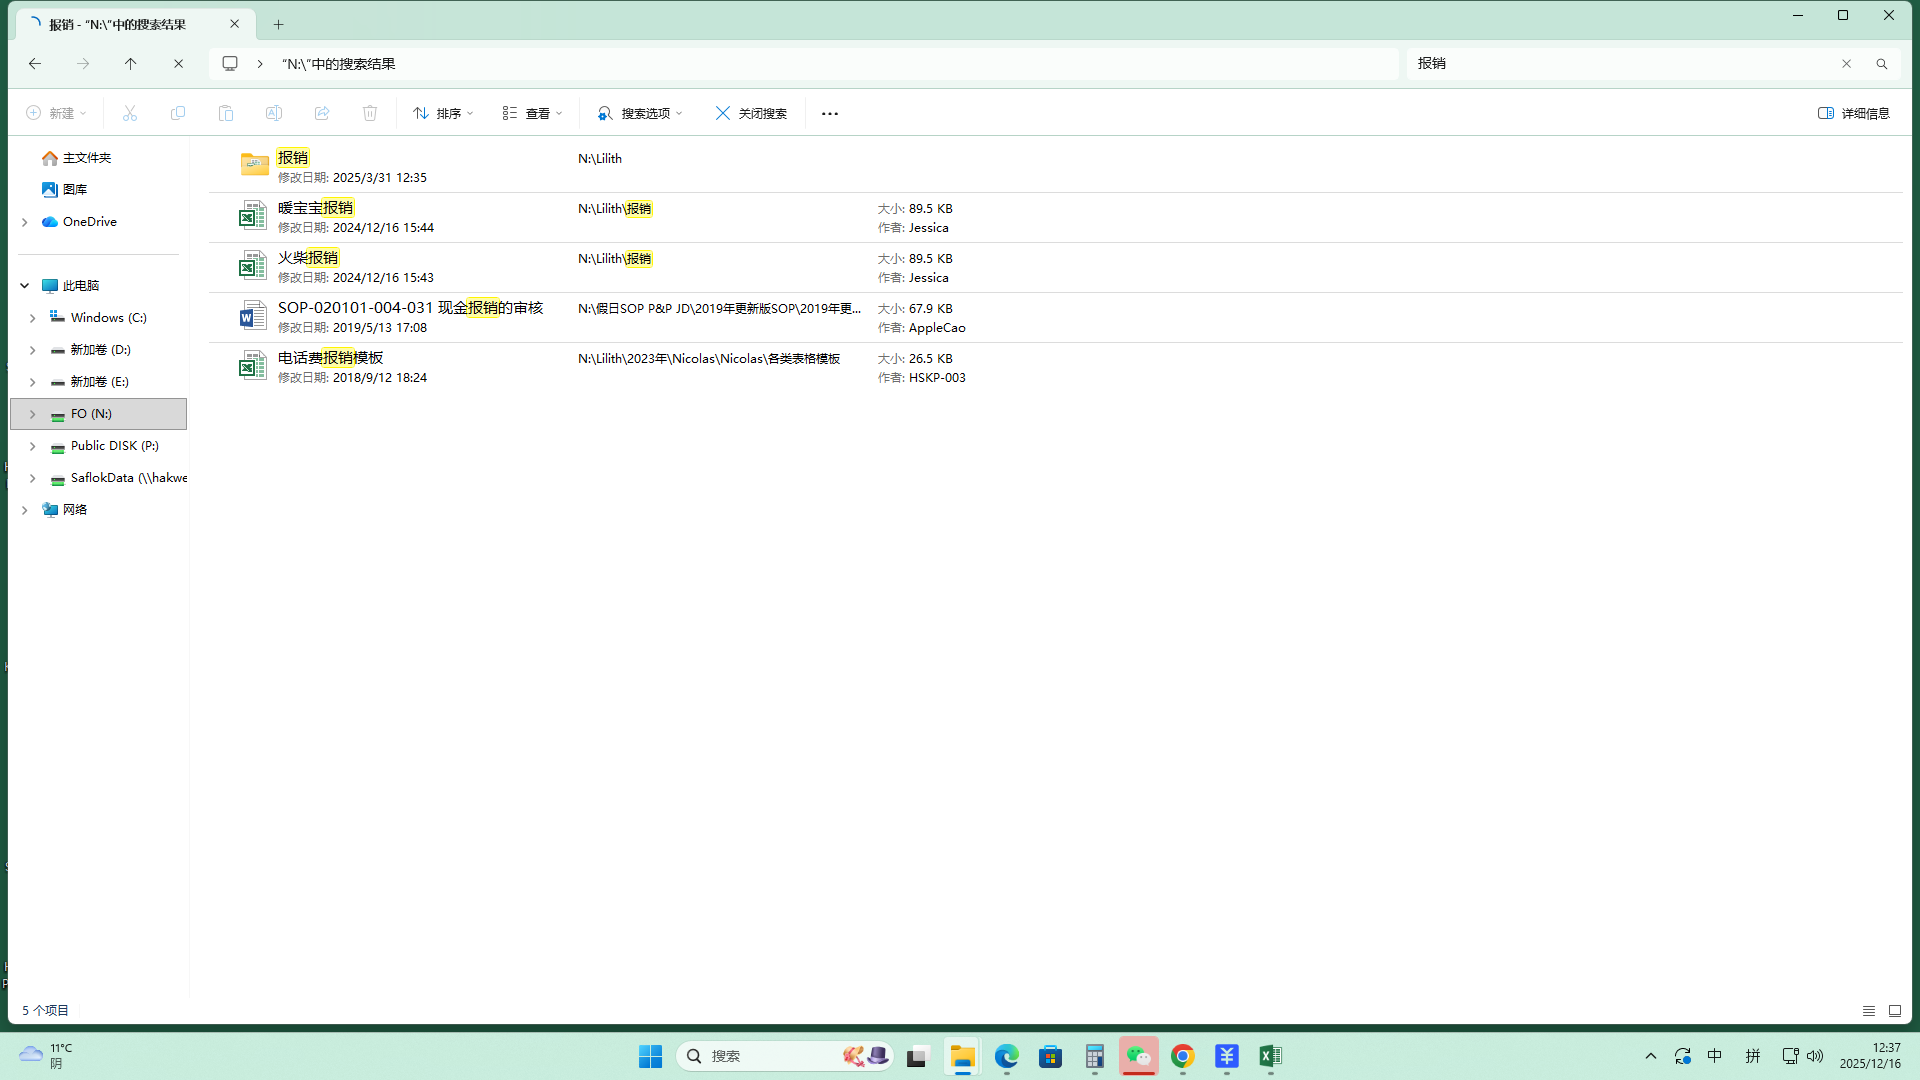Viewport: 1920px width, 1080px height.
Task: Select the 暖宝宝报销 Excel file
Action: [x=315, y=208]
